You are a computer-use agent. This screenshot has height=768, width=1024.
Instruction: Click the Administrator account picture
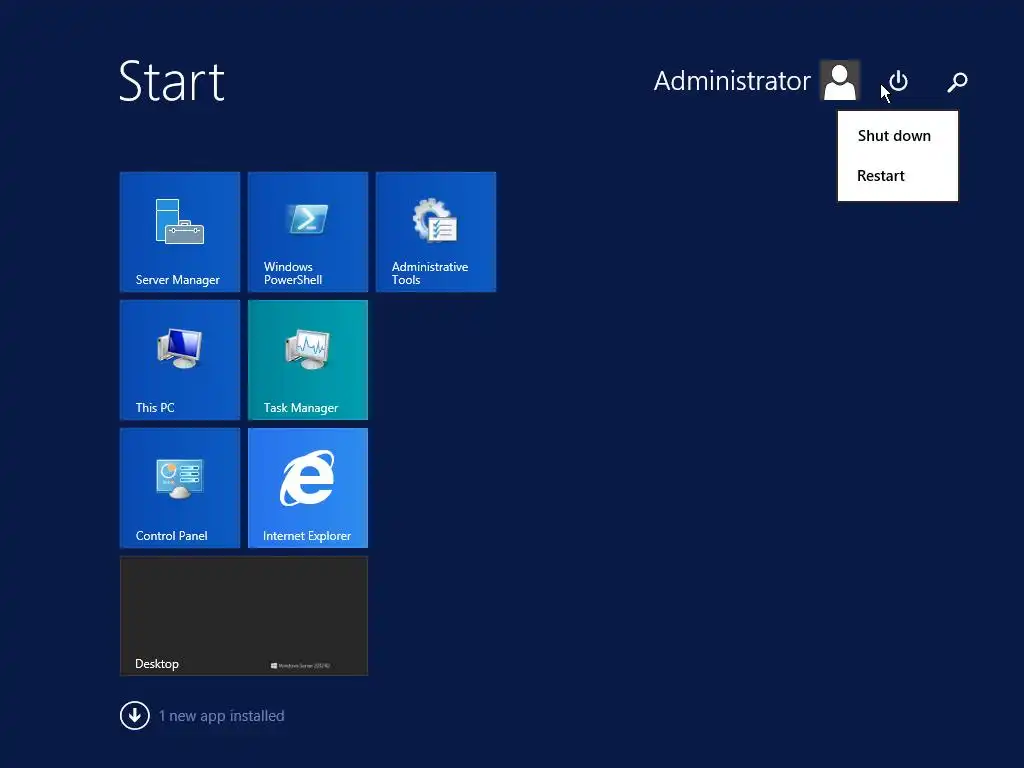point(839,81)
